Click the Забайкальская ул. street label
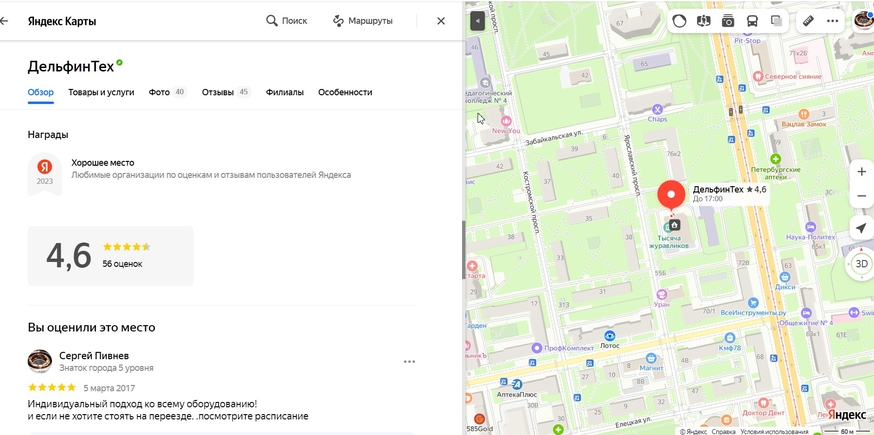 (x=553, y=138)
